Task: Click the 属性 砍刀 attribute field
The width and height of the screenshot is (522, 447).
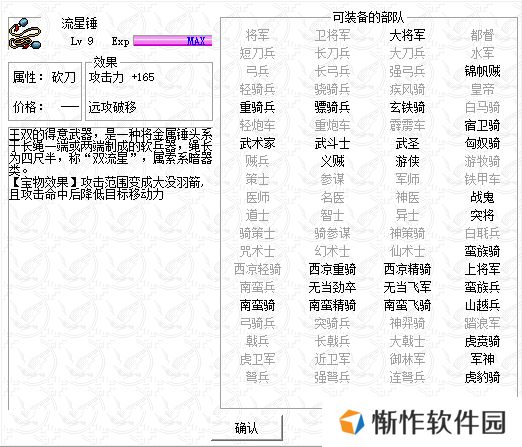Action: [45, 77]
